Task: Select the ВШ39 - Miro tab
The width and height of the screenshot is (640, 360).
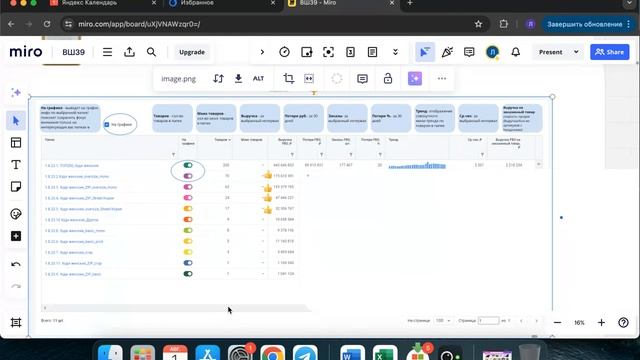Action: point(341,4)
